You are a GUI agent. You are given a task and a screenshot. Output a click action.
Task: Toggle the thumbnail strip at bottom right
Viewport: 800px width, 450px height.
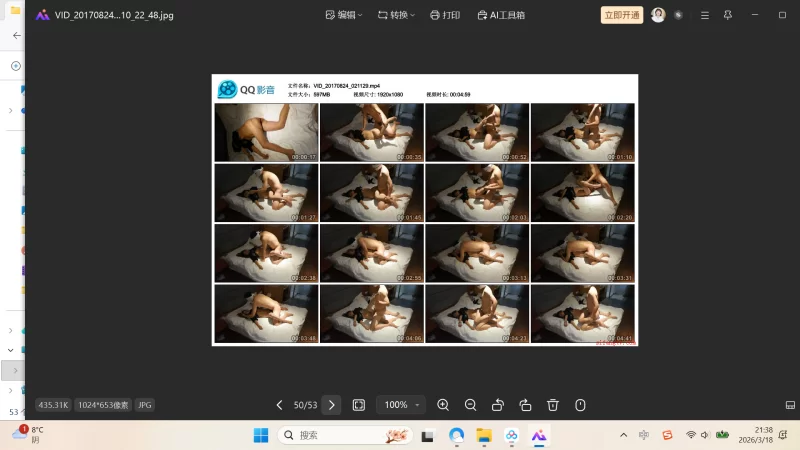tap(790, 405)
